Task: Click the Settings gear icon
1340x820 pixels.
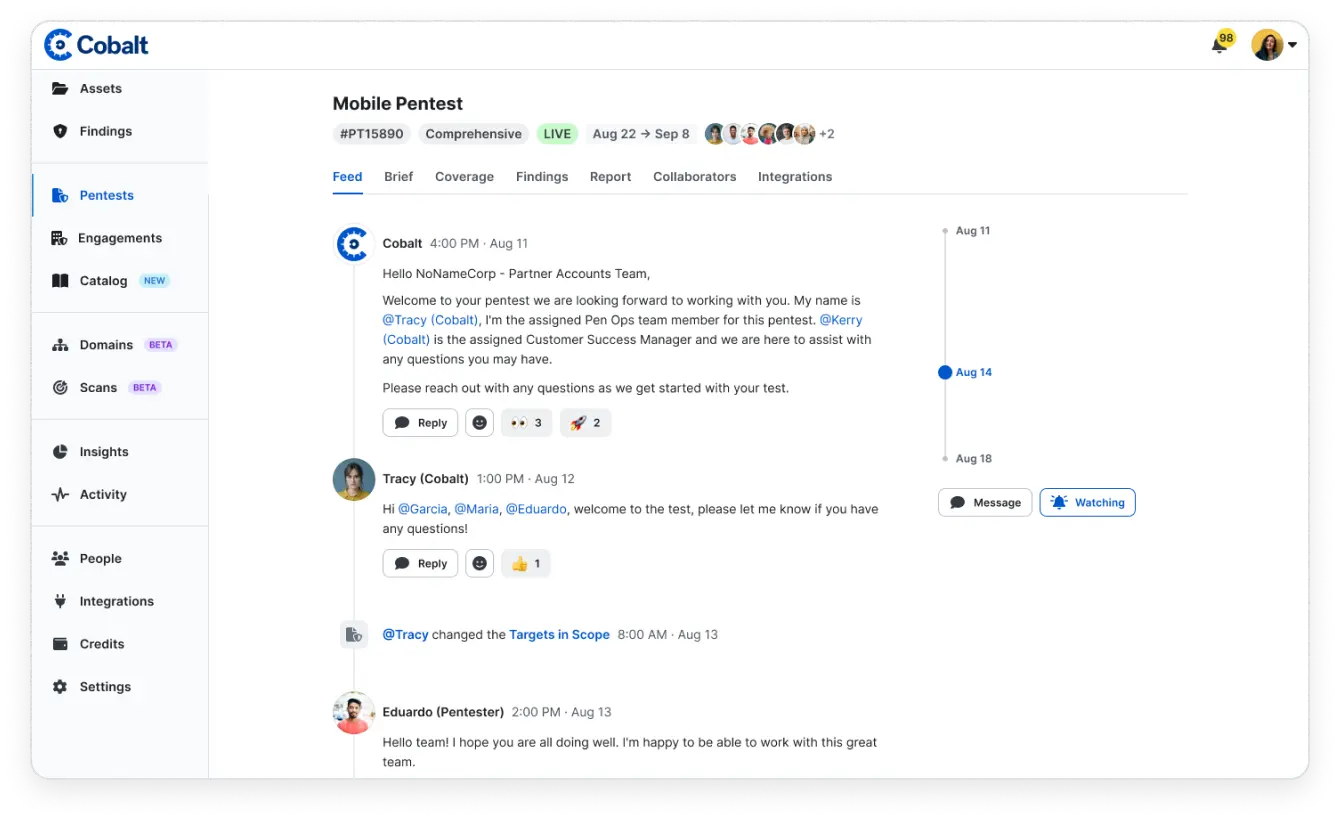Action: coord(60,687)
